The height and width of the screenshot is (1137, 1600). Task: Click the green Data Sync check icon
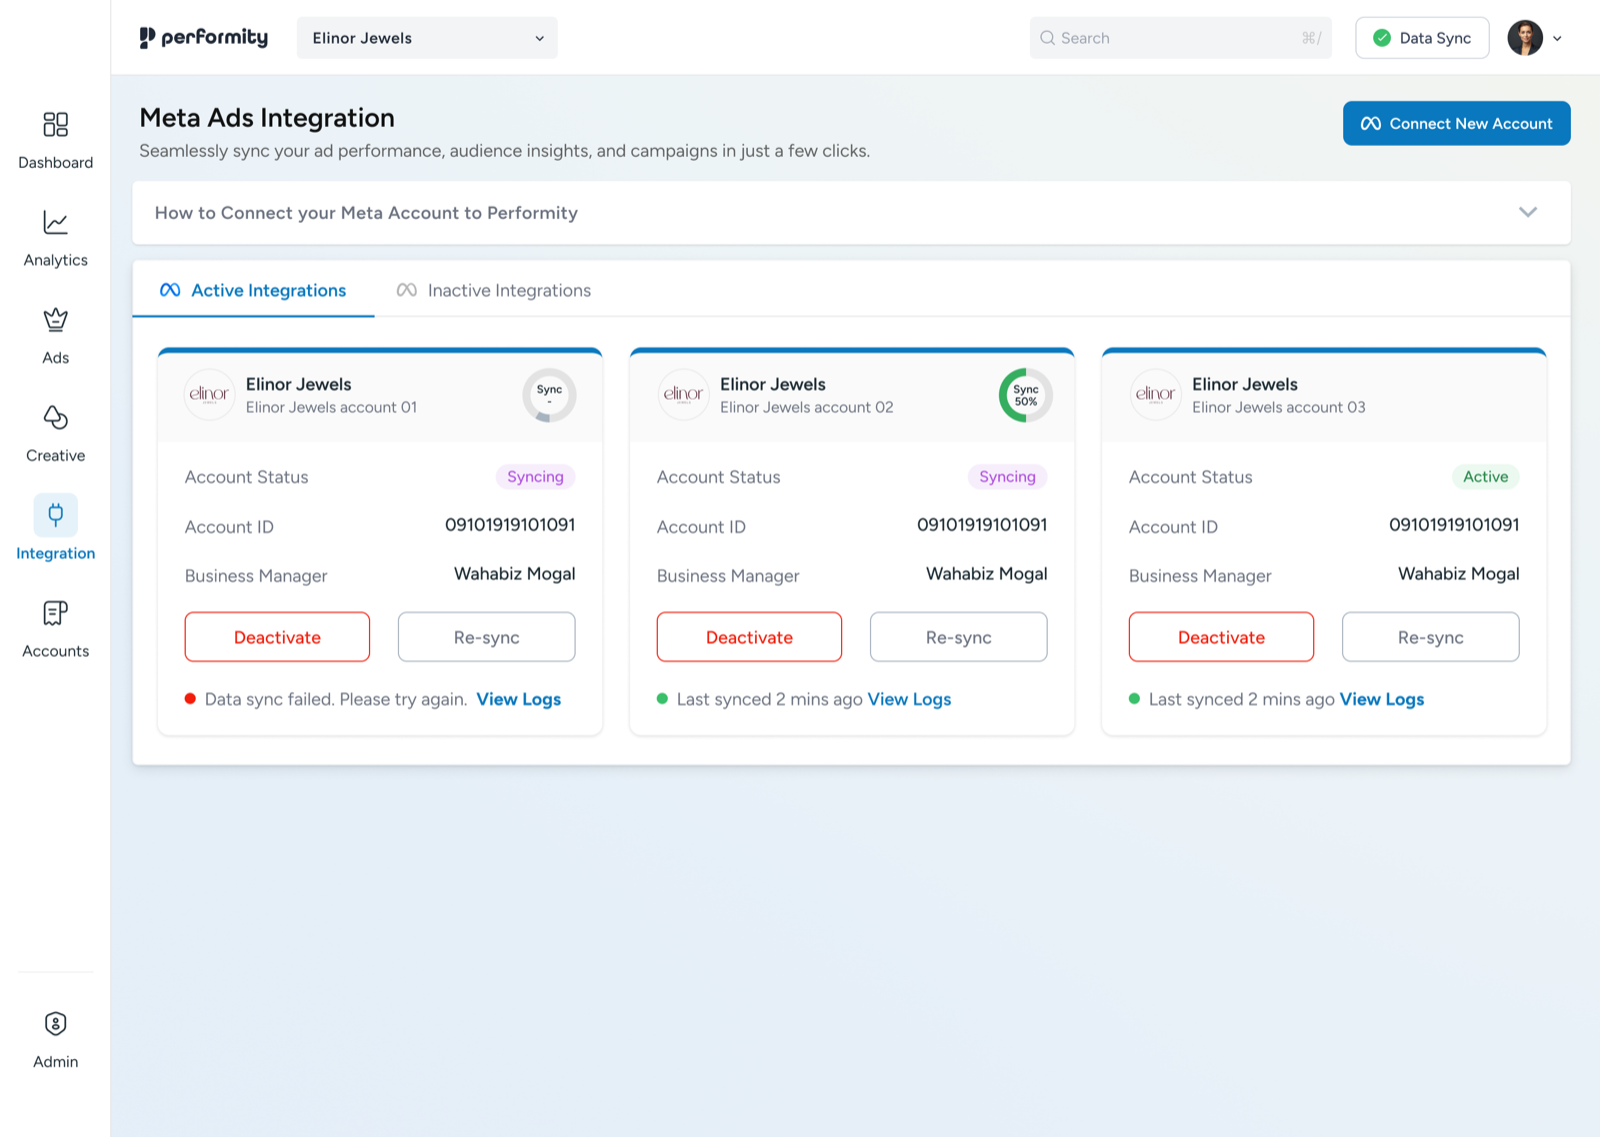(1382, 38)
